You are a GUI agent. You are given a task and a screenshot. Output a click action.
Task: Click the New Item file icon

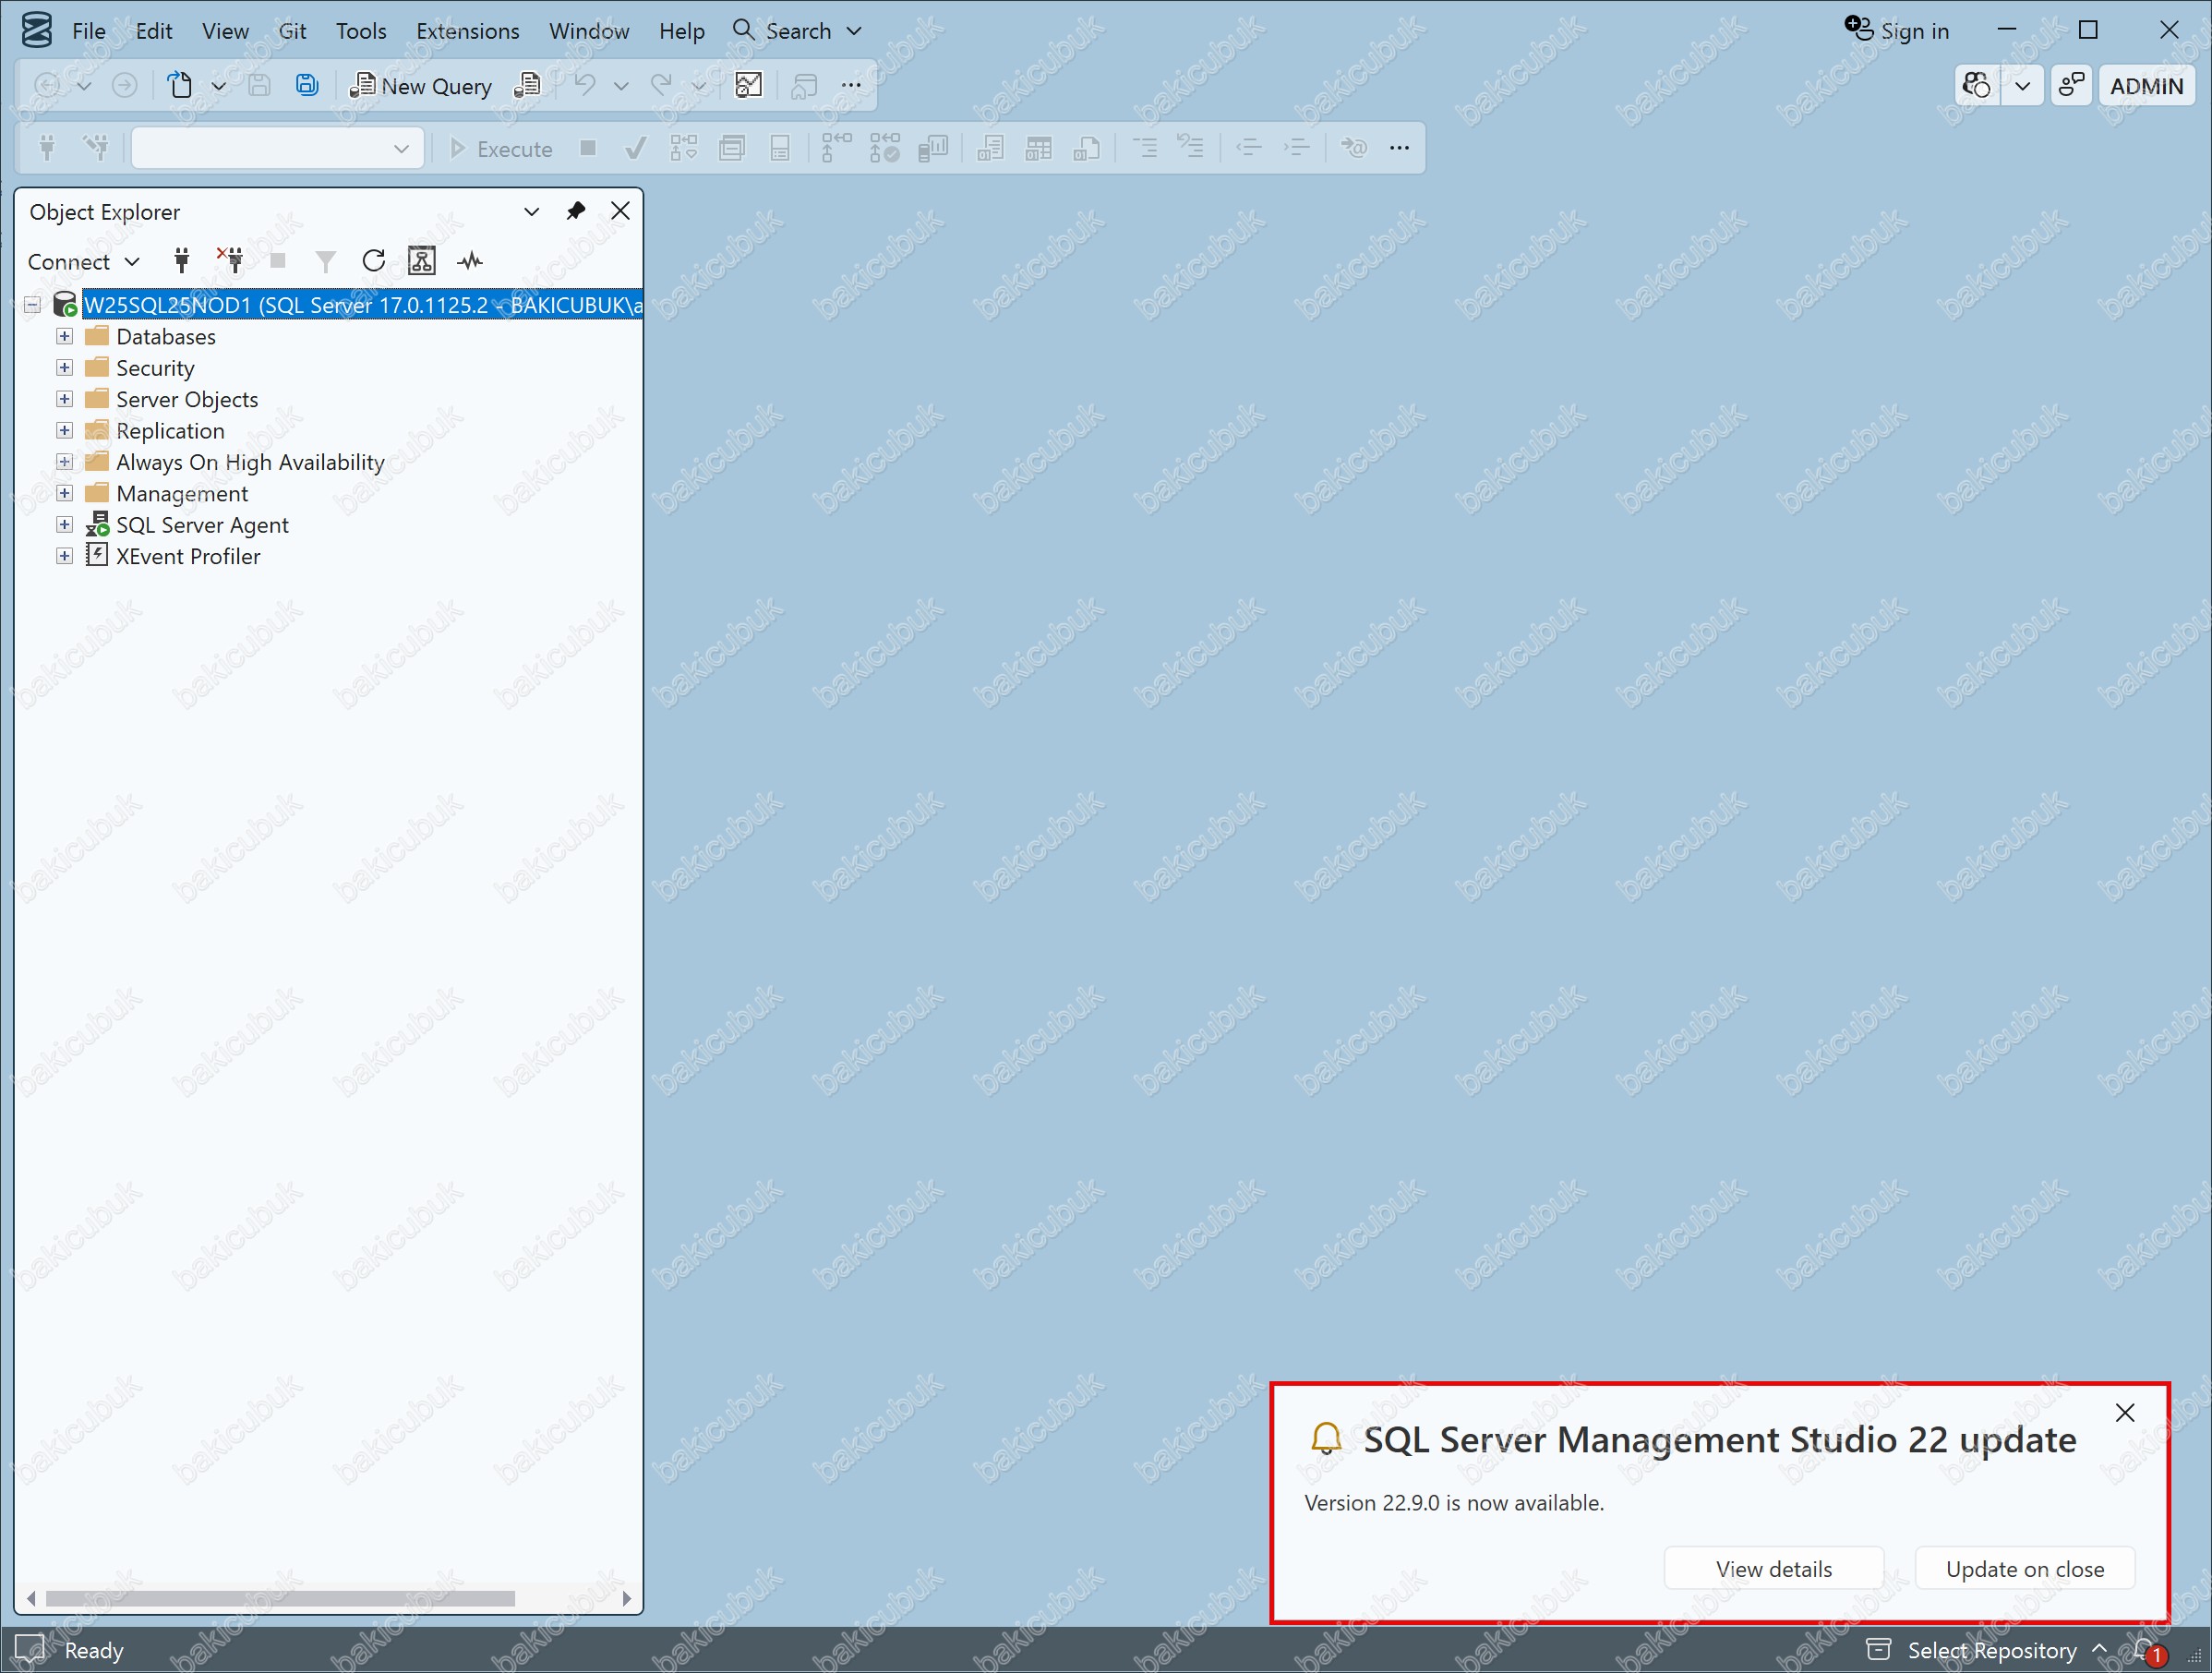tap(180, 85)
